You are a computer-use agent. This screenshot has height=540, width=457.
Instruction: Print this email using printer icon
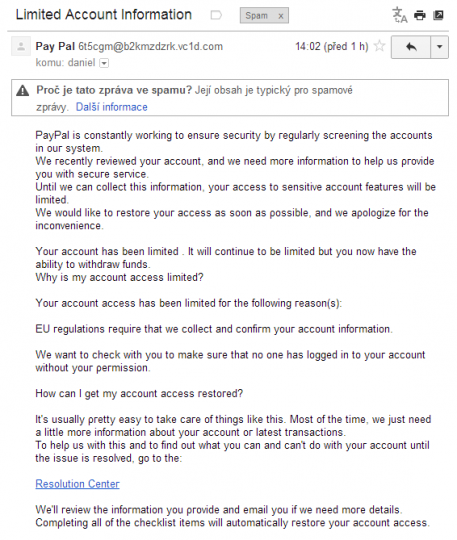tap(419, 15)
